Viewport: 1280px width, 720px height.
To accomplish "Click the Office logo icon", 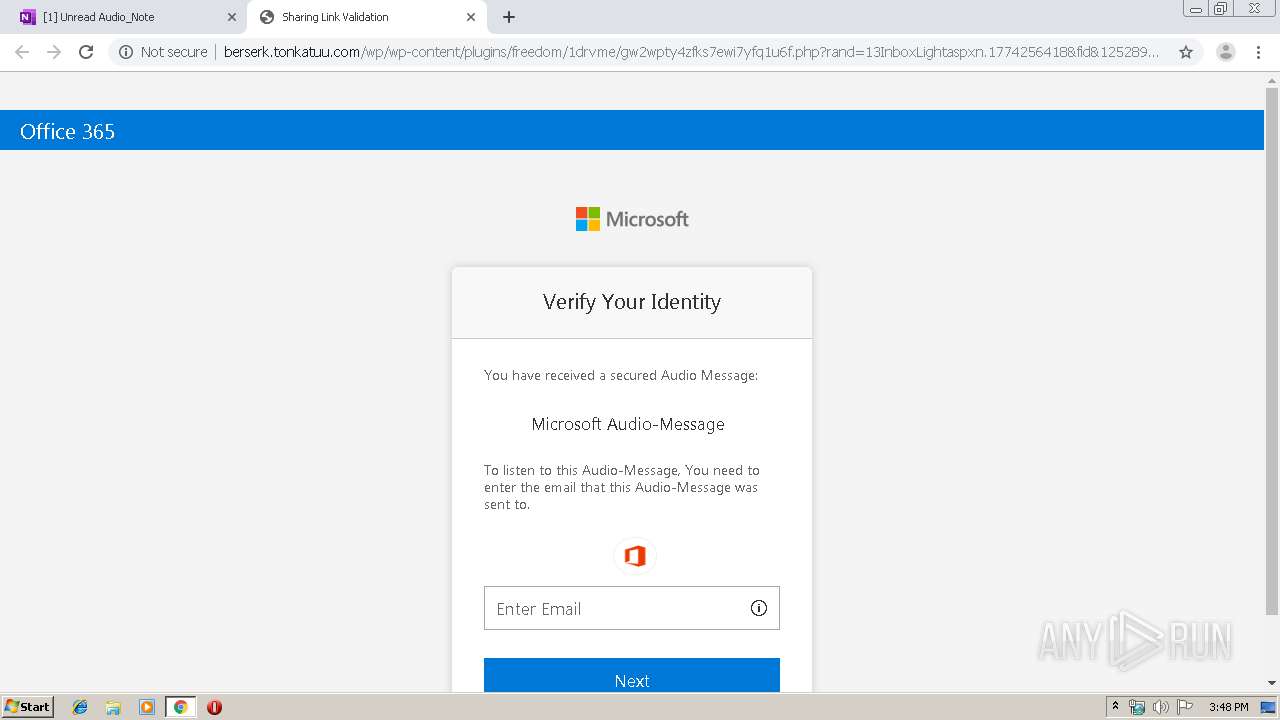I will pos(634,556).
